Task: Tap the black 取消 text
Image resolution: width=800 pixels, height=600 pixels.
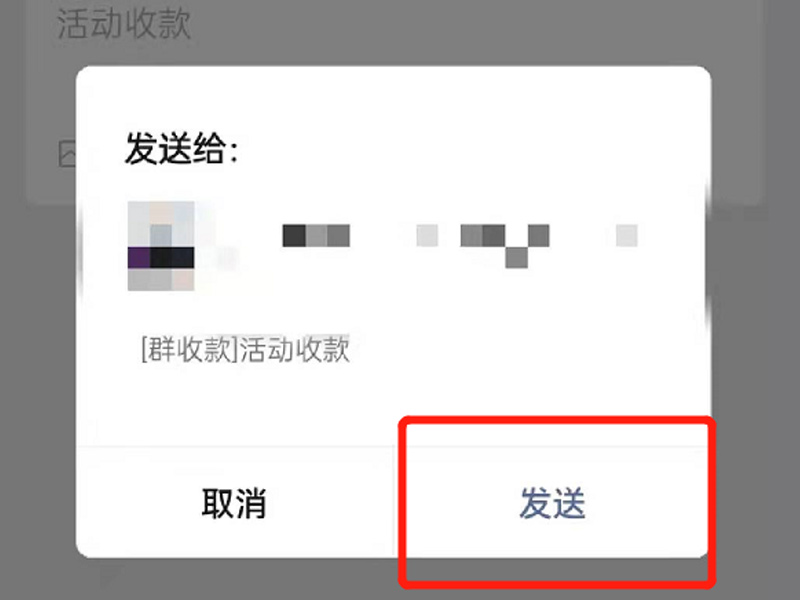Action: pos(234,504)
